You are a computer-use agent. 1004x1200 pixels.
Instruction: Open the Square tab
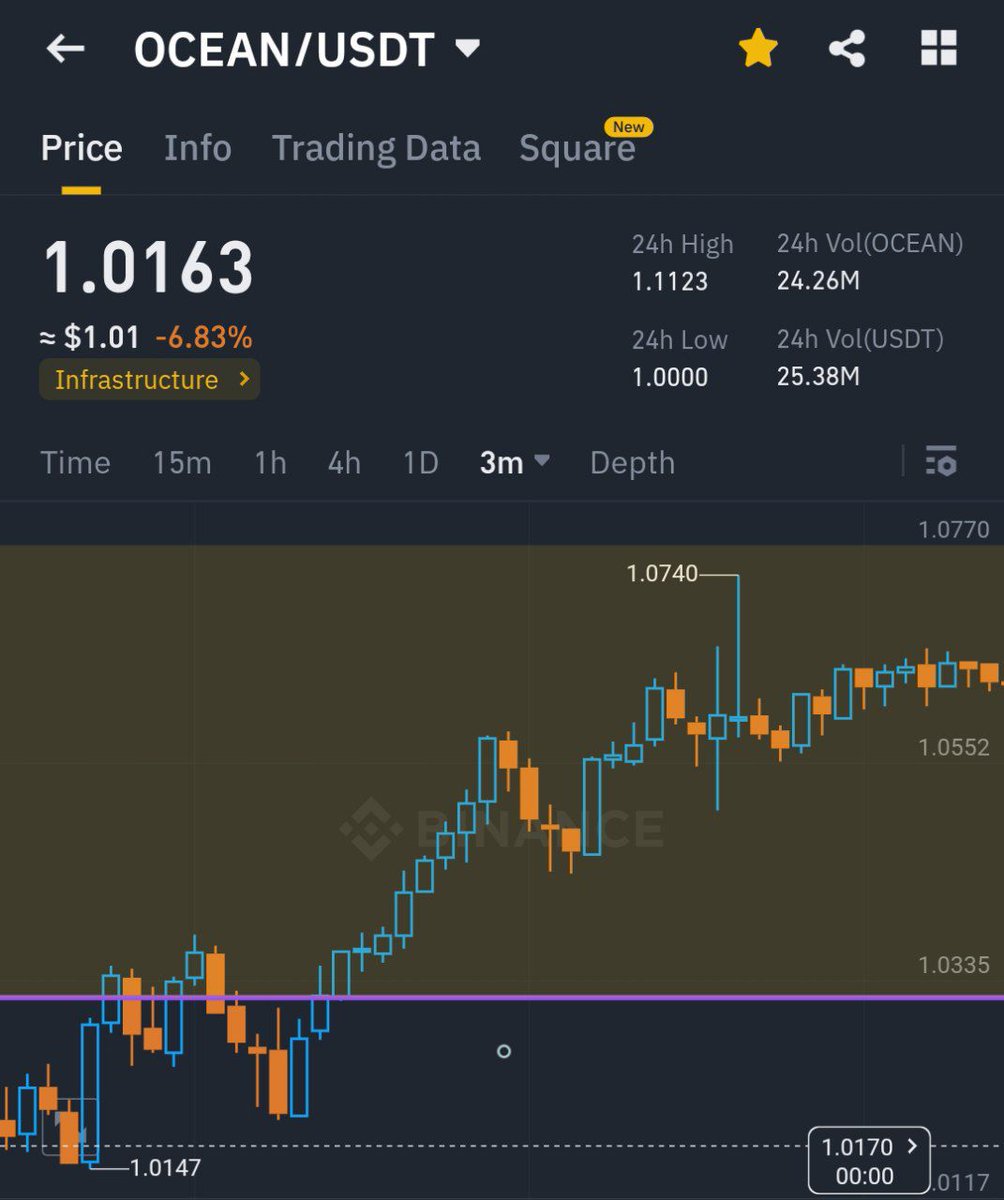click(x=578, y=148)
